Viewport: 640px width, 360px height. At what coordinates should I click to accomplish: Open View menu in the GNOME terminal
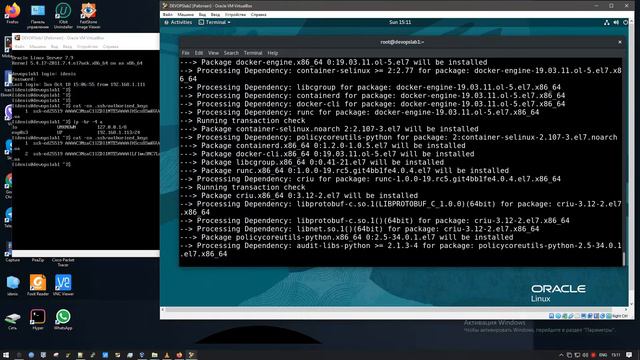coord(213,53)
